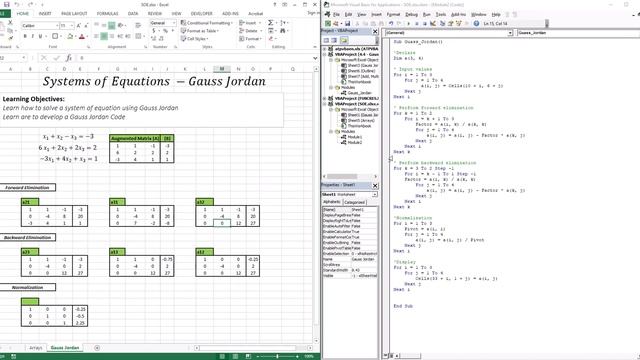Click the Insert cells button
The image size is (640, 360).
tap(249, 23)
